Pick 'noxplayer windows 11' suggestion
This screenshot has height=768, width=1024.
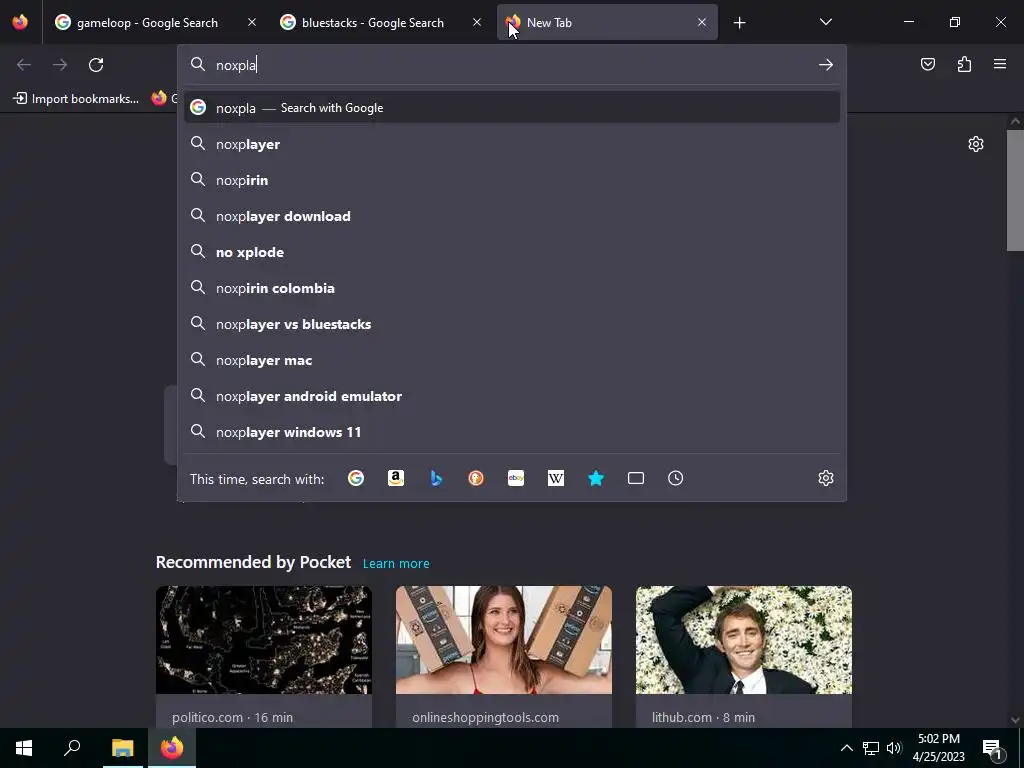[x=512, y=432]
